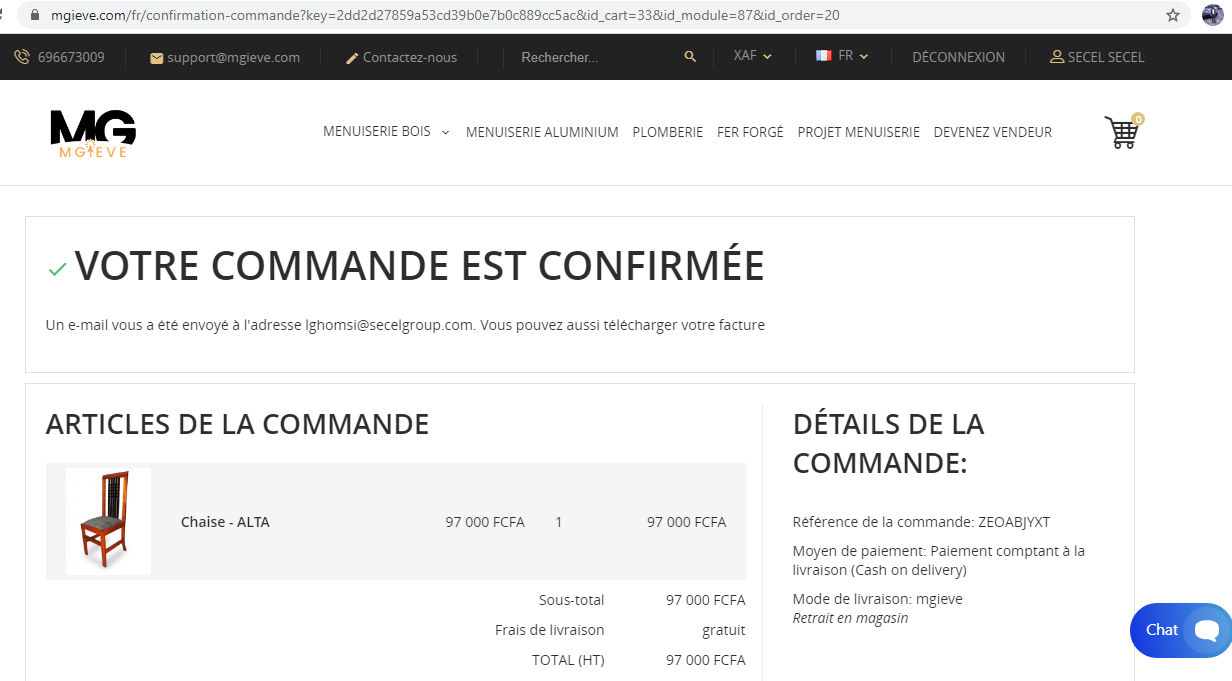Click the user icon beside SECEL SECEL
This screenshot has height=681, width=1232.
pyautogui.click(x=1057, y=57)
